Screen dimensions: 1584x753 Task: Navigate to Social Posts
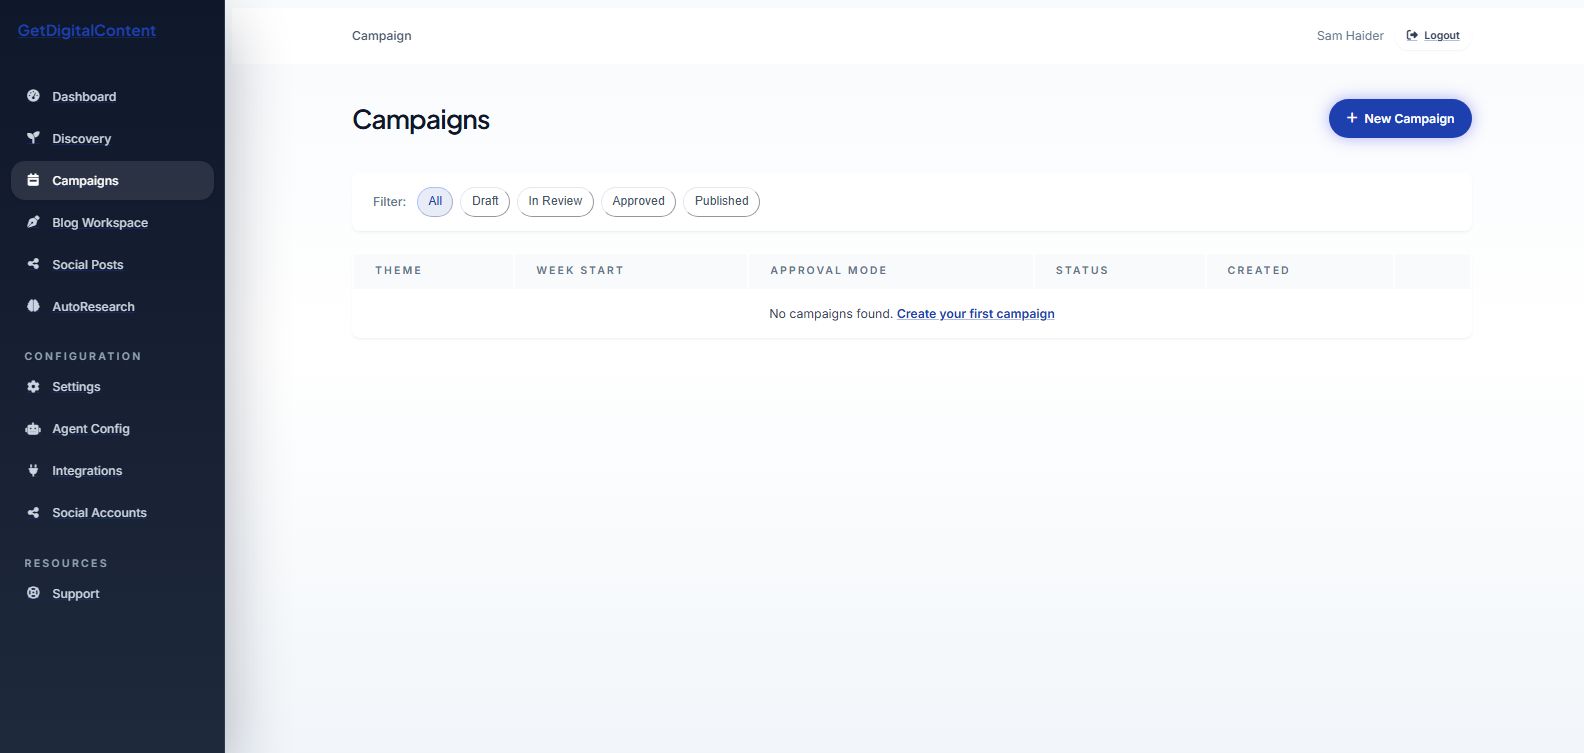(112, 264)
